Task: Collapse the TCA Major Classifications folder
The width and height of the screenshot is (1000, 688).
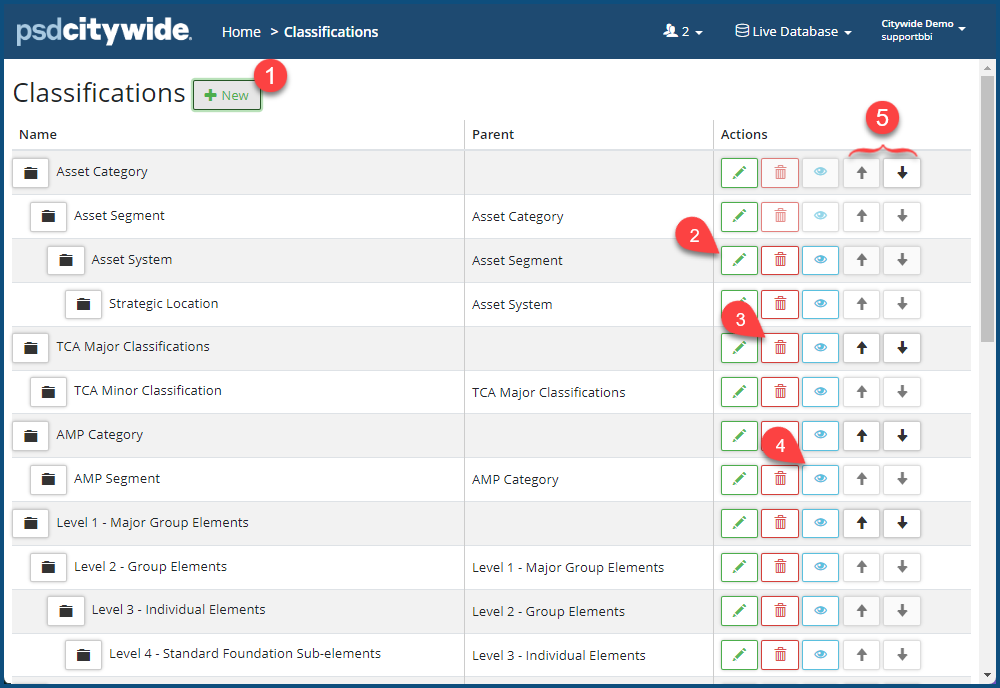Action: click(x=31, y=348)
